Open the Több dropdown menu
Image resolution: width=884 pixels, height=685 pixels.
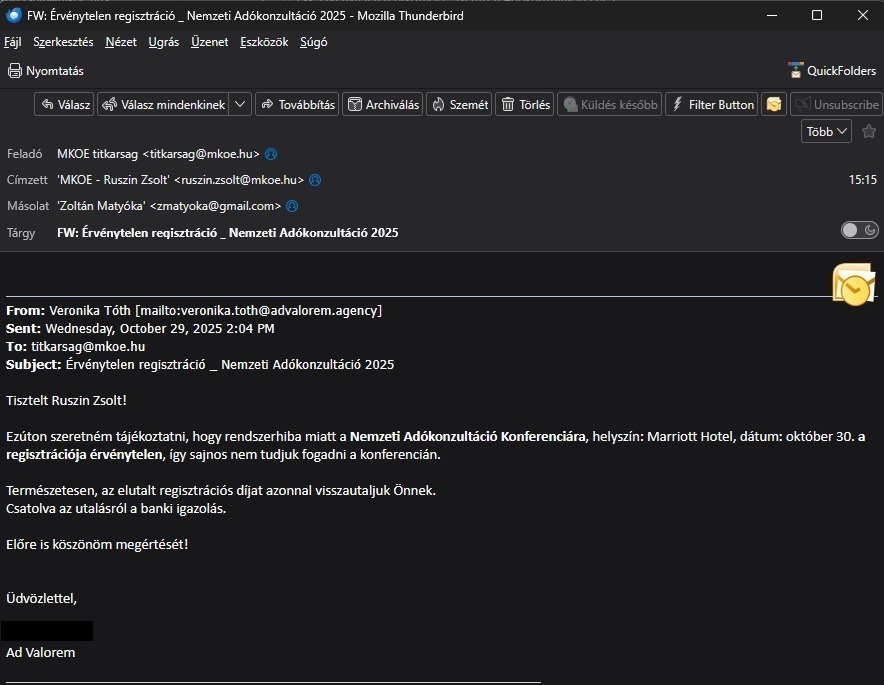click(x=826, y=131)
